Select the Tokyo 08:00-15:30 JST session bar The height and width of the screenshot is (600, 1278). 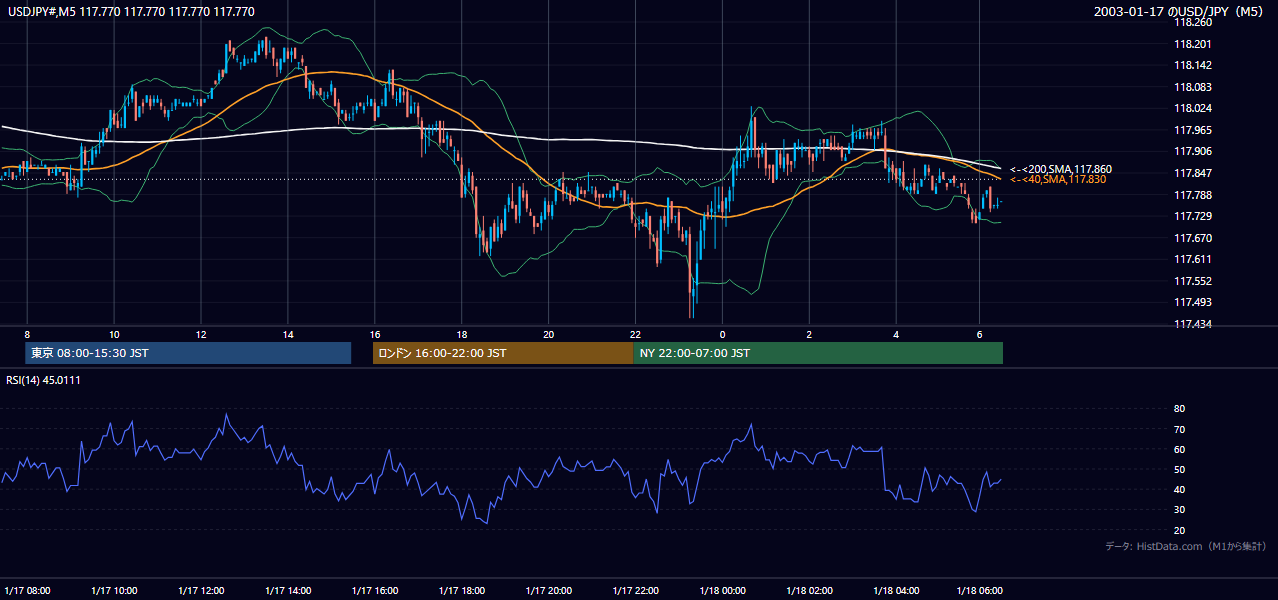coord(188,353)
